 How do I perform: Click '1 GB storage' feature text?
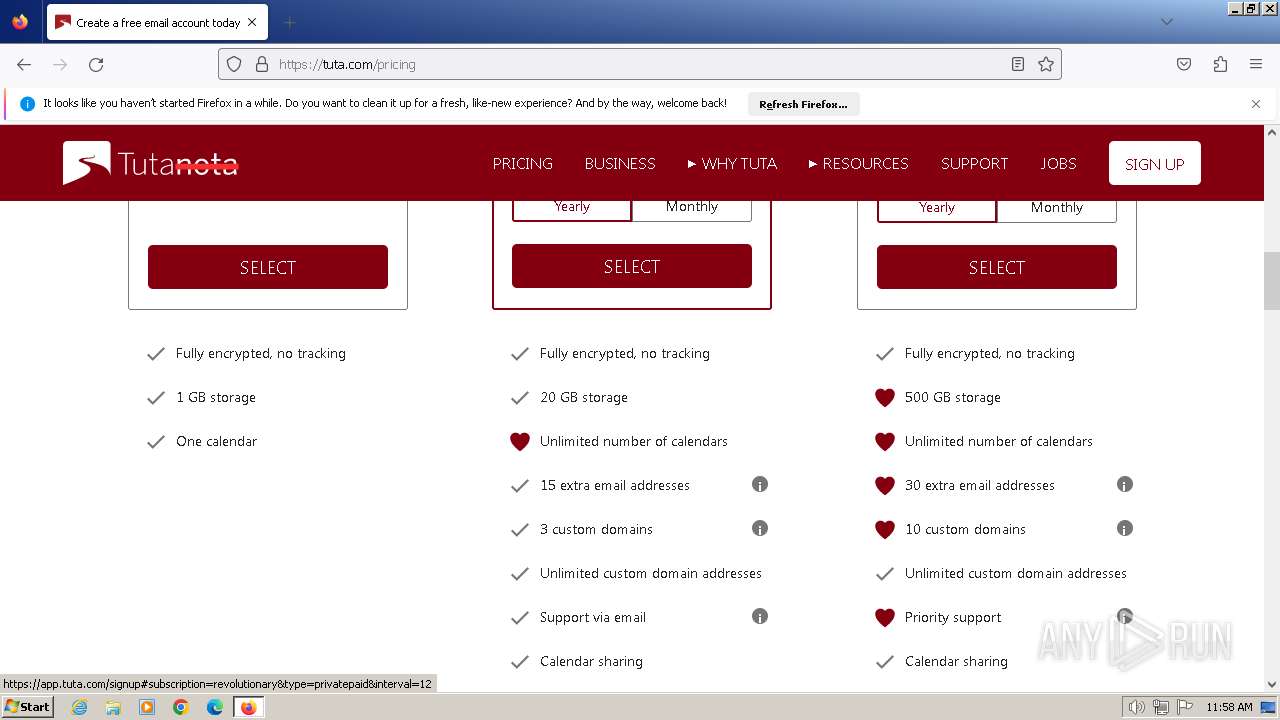click(x=216, y=397)
